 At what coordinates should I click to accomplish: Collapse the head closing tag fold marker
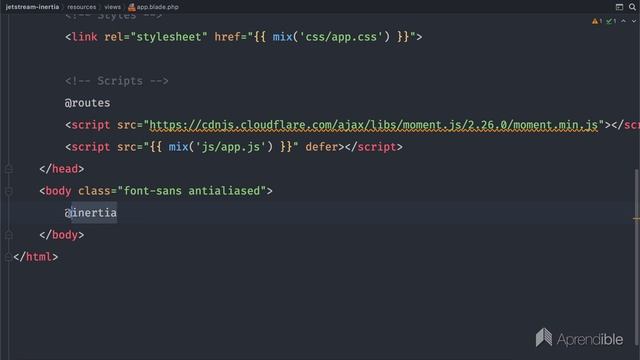click(x=9, y=169)
